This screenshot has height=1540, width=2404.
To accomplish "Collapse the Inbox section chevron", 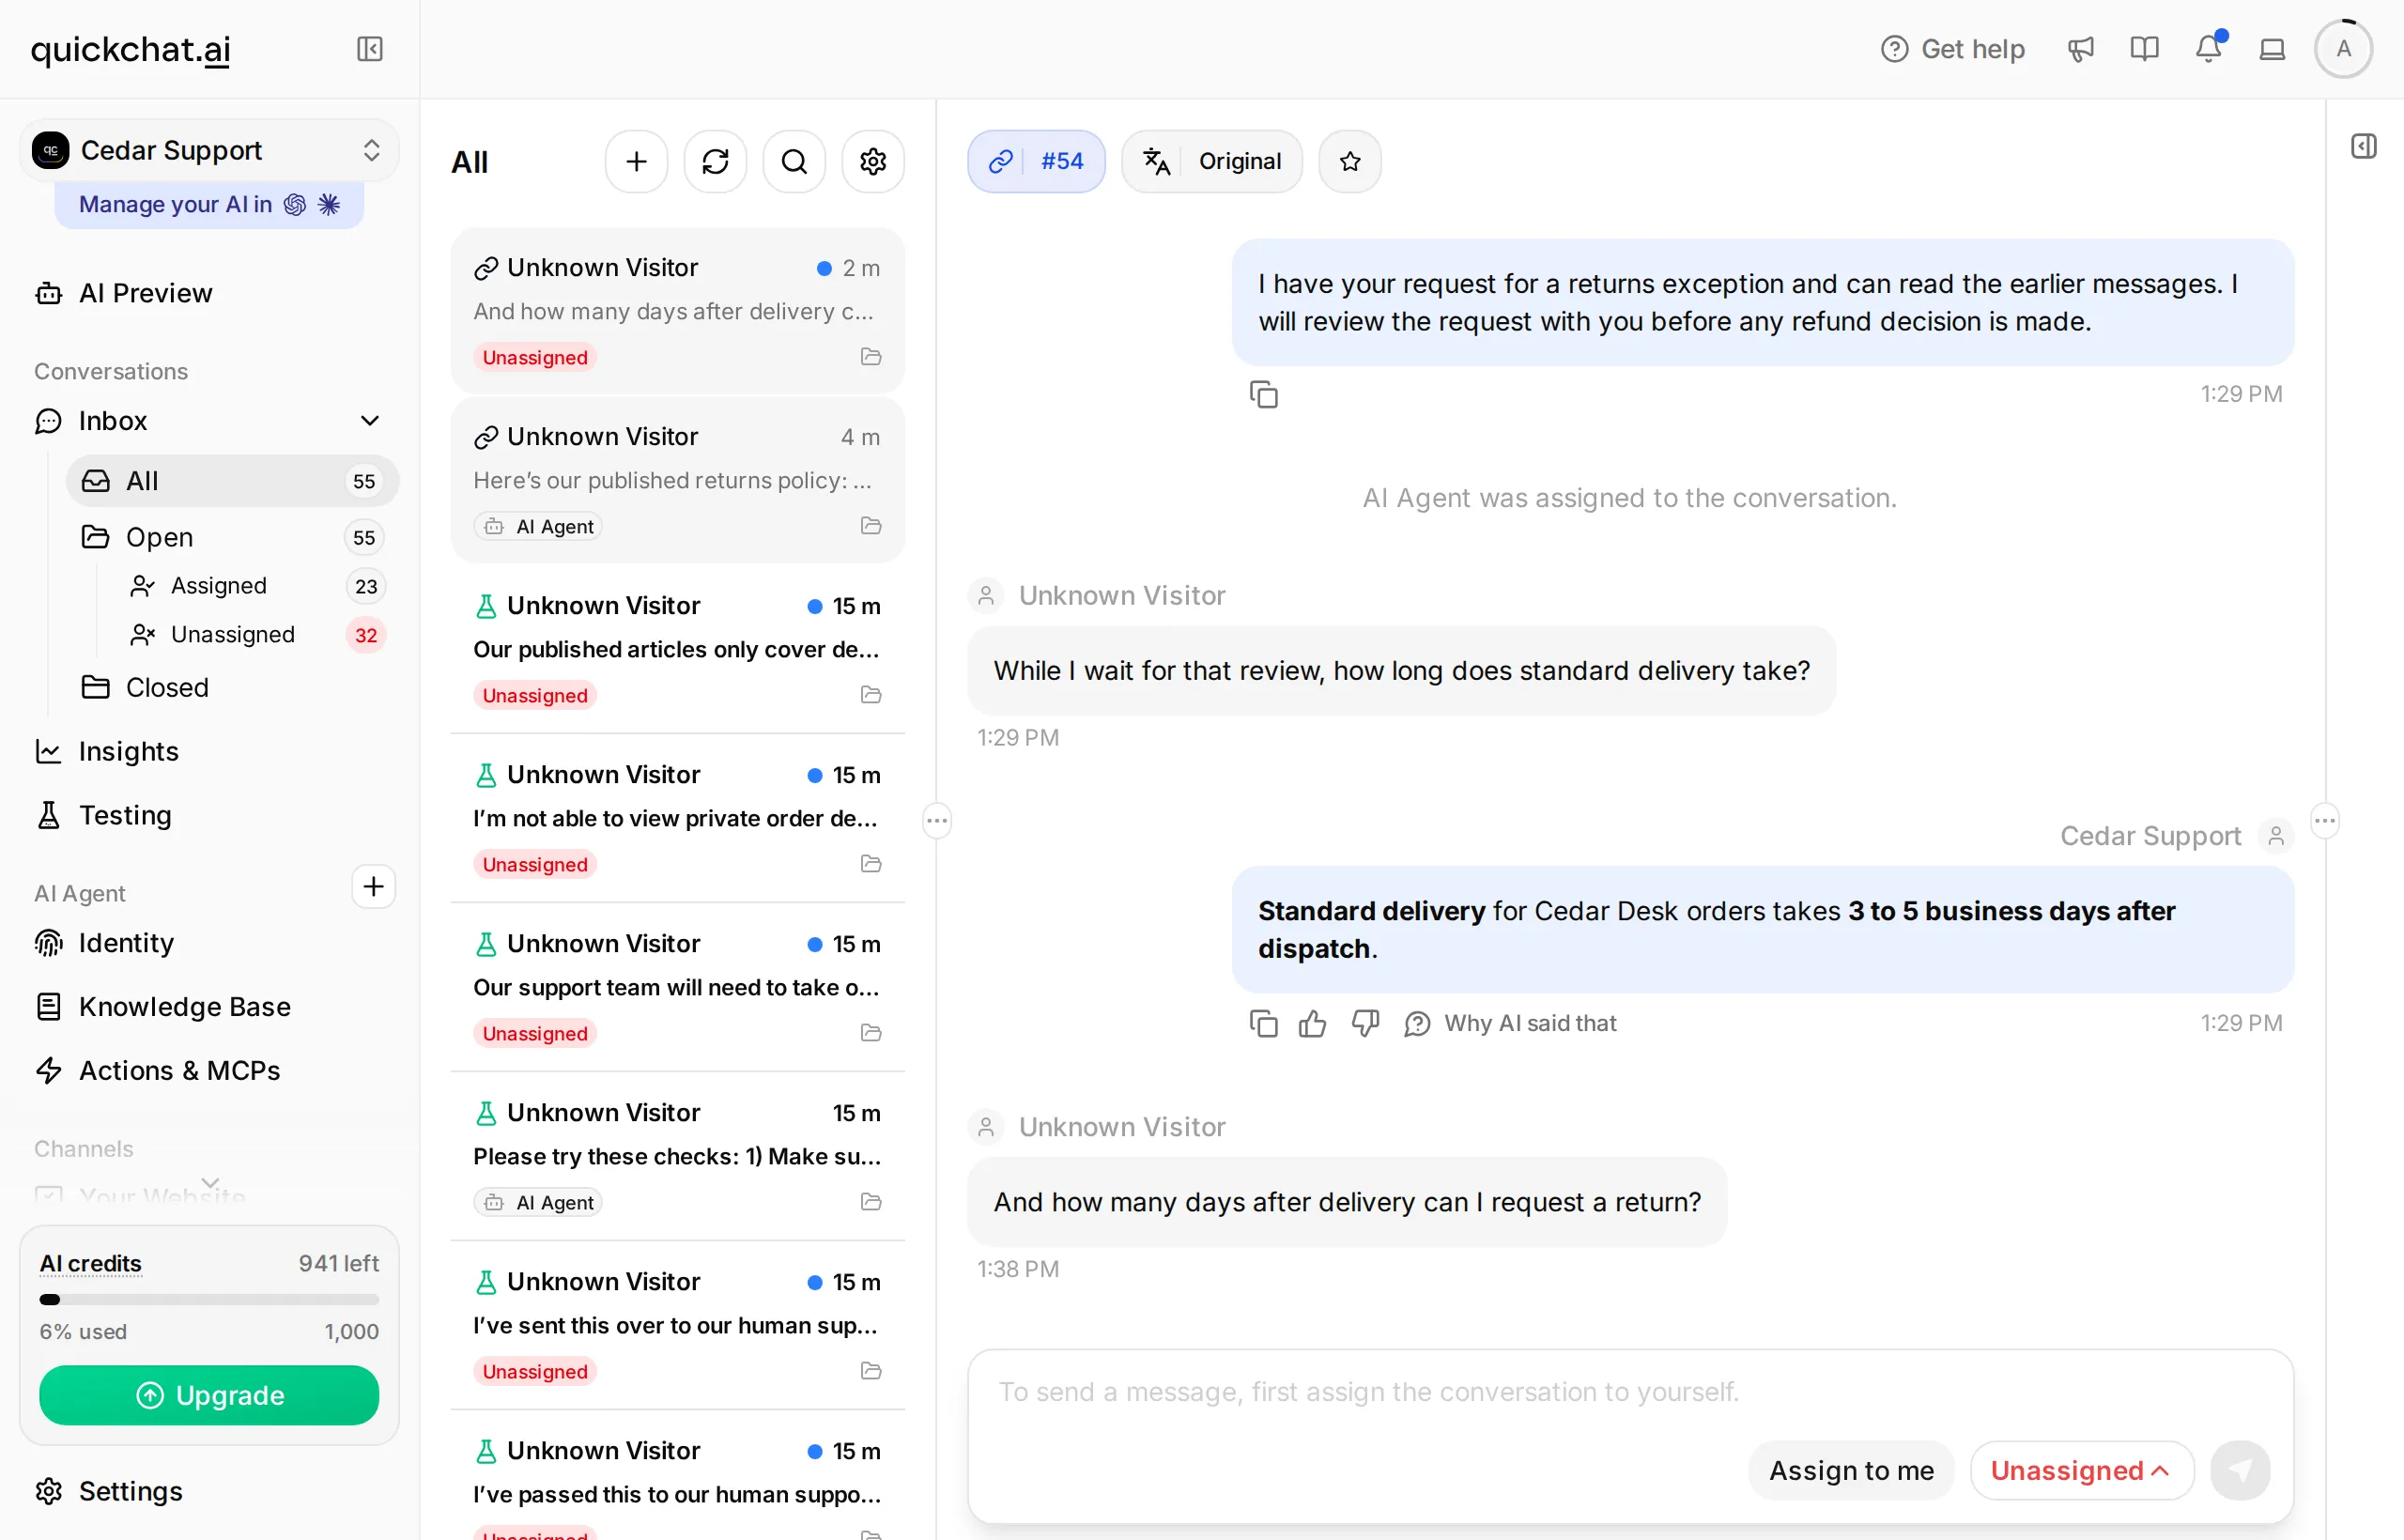I will (x=369, y=421).
